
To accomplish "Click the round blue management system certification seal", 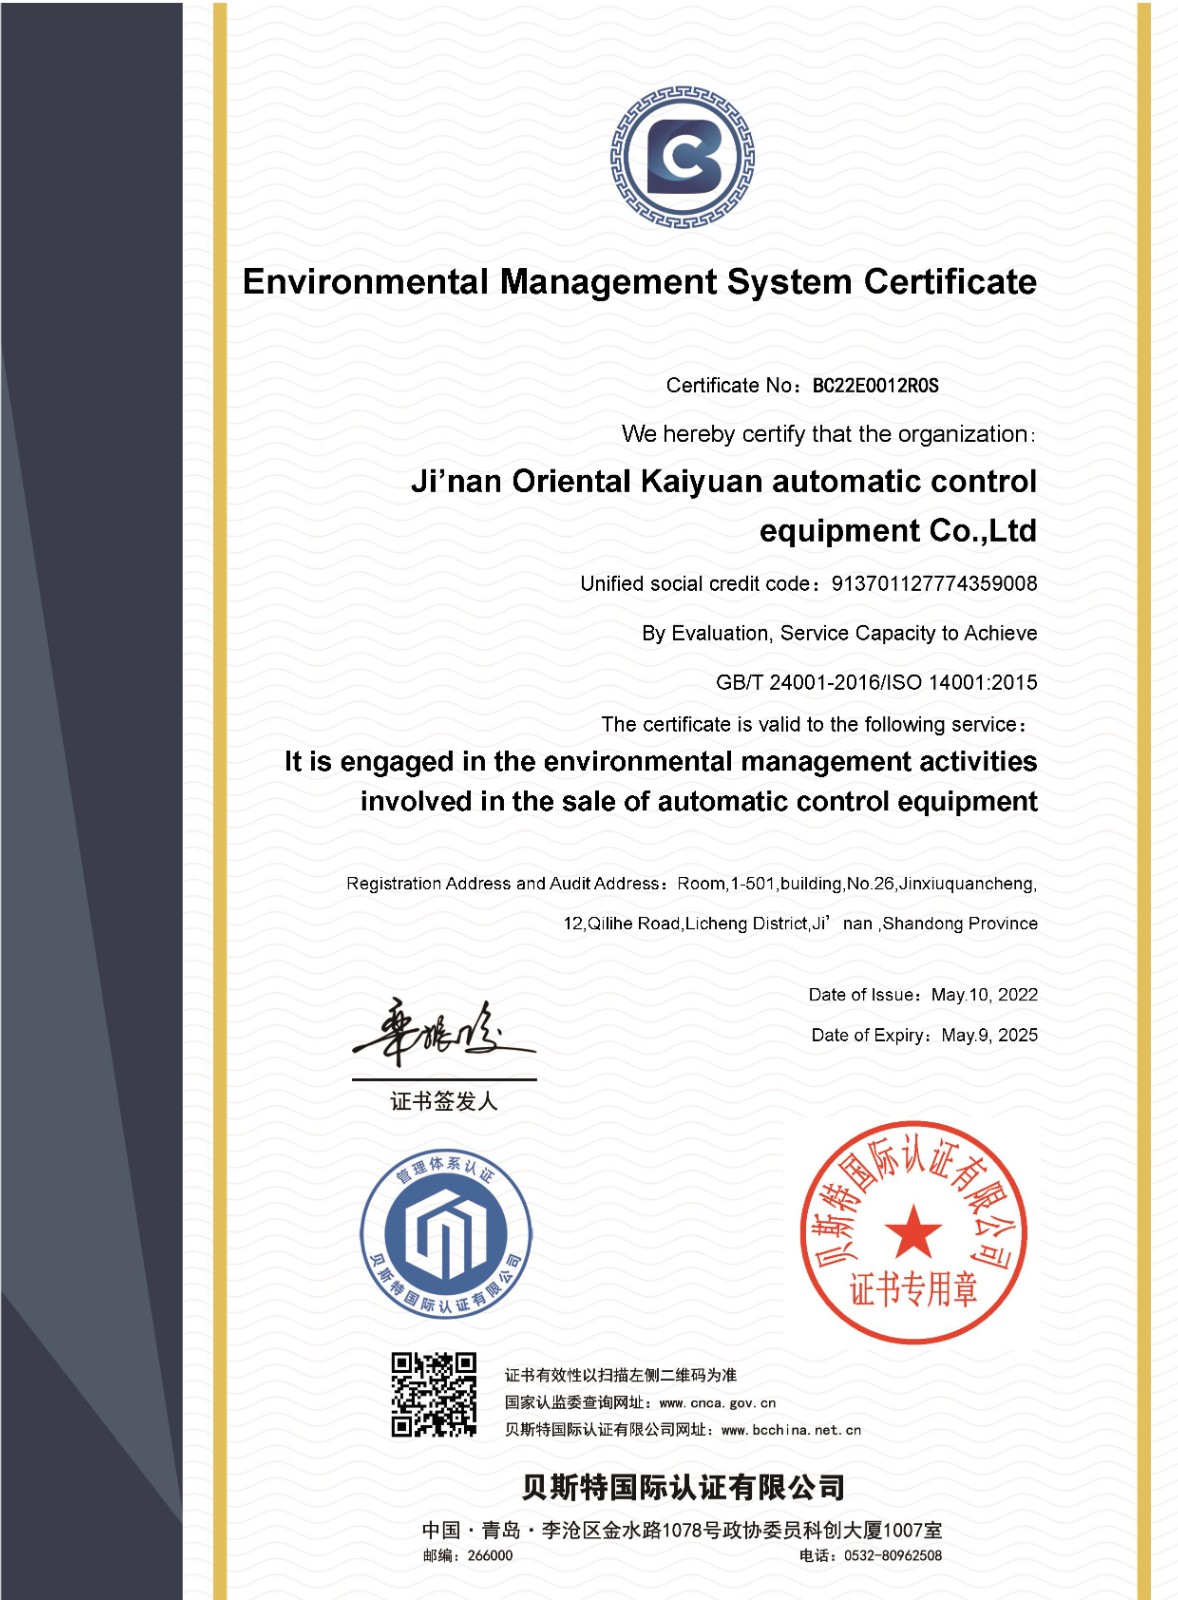I will point(446,1232).
